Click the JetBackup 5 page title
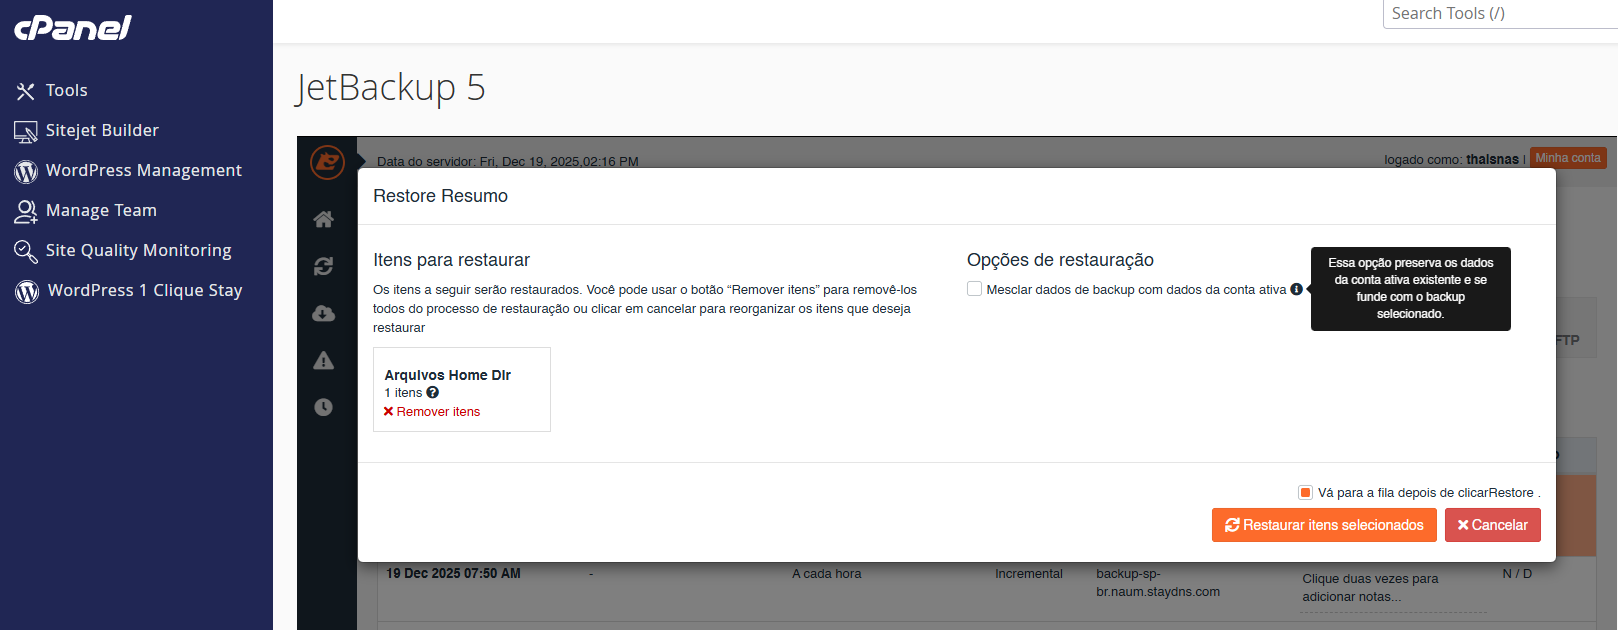 [391, 87]
